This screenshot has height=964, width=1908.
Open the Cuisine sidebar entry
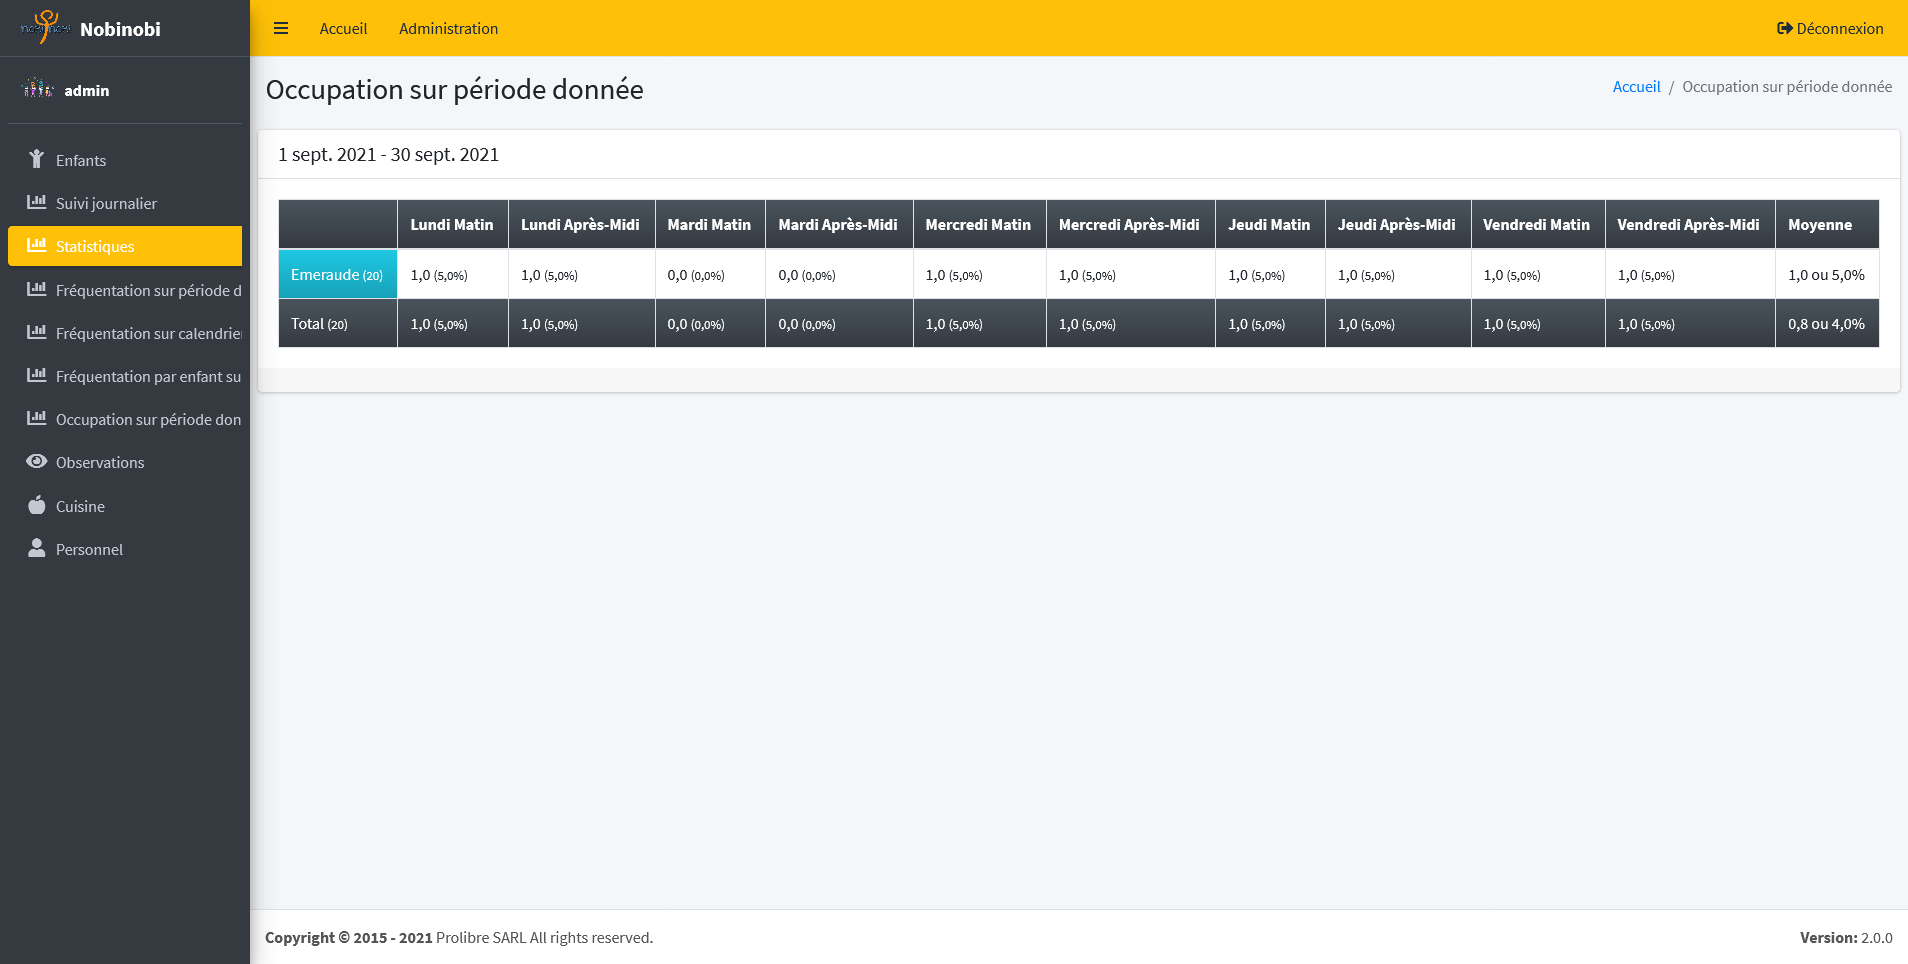(x=125, y=506)
